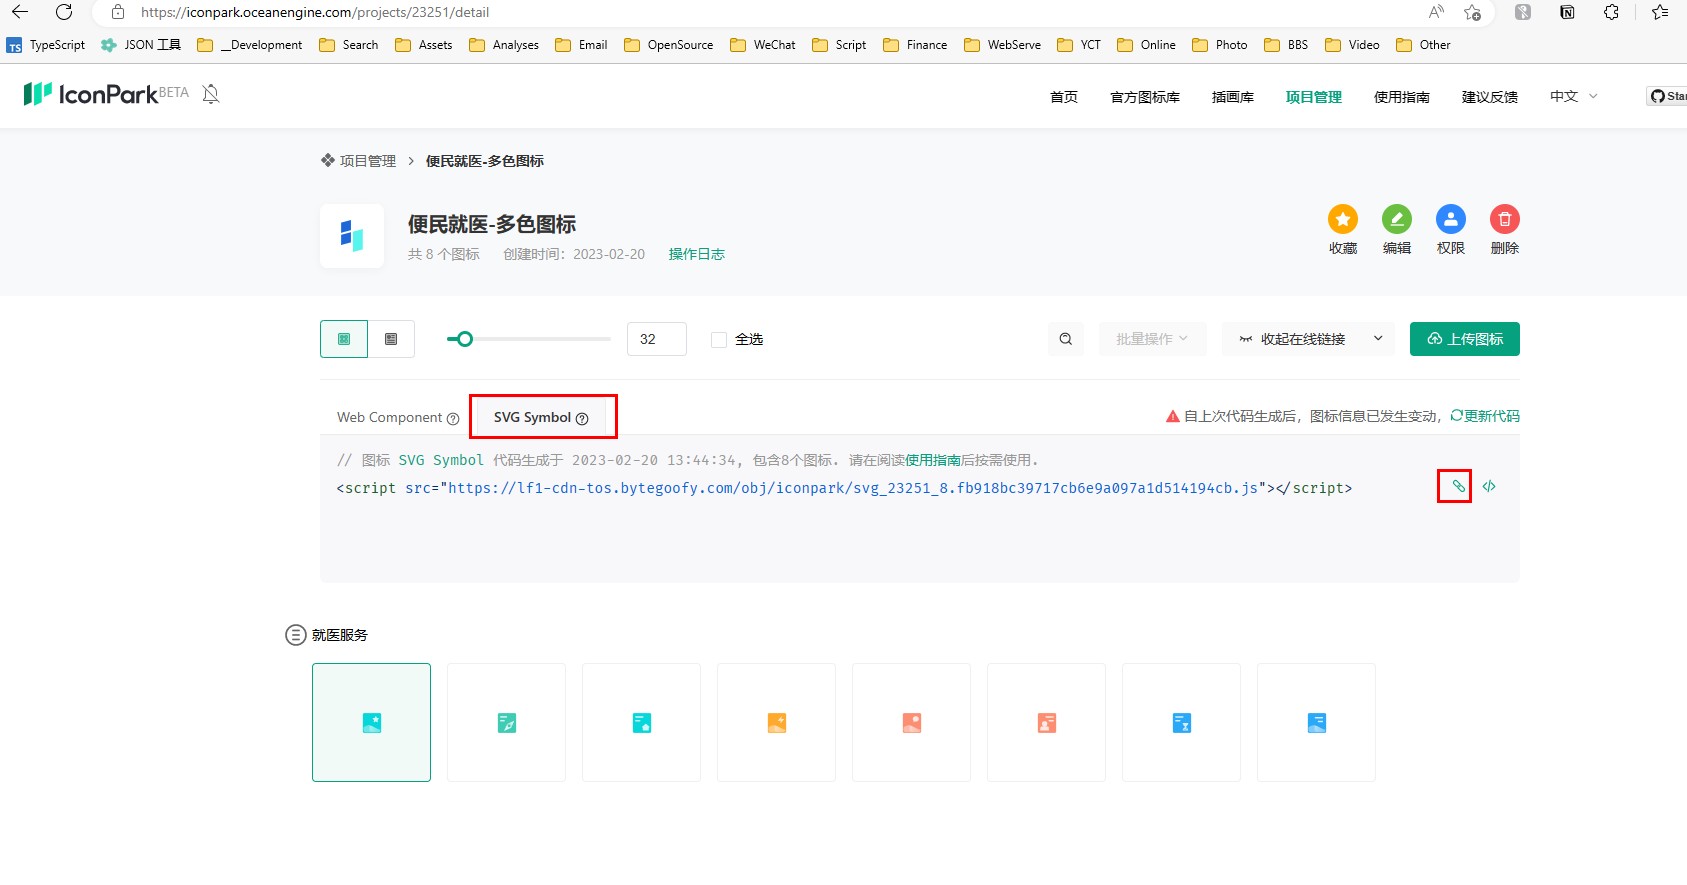Click the 删除 trash icon
The height and width of the screenshot is (885, 1687).
click(x=1505, y=219)
